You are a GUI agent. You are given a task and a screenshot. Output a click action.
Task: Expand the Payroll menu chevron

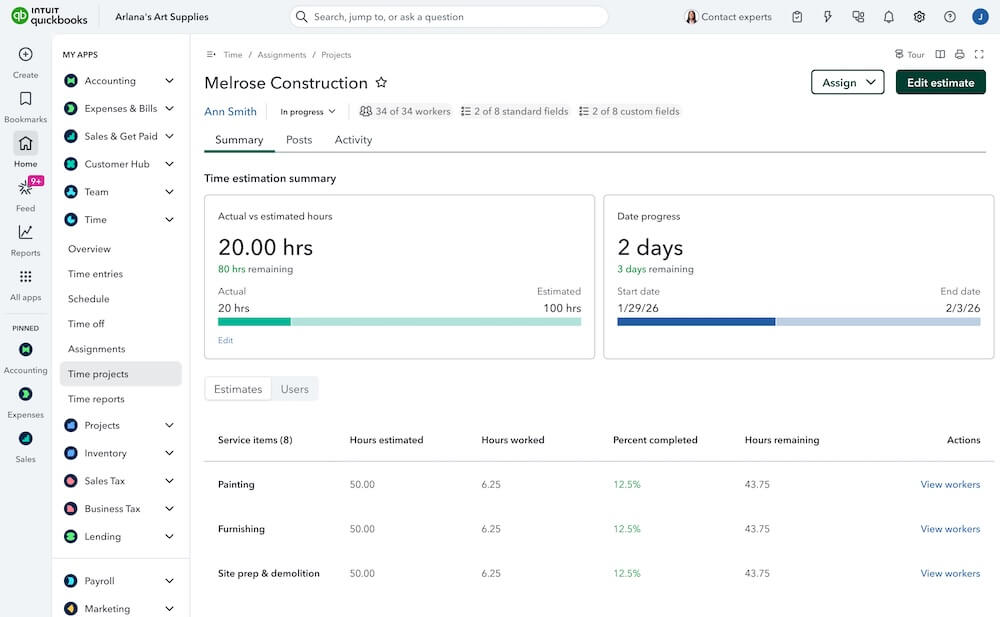coord(170,581)
